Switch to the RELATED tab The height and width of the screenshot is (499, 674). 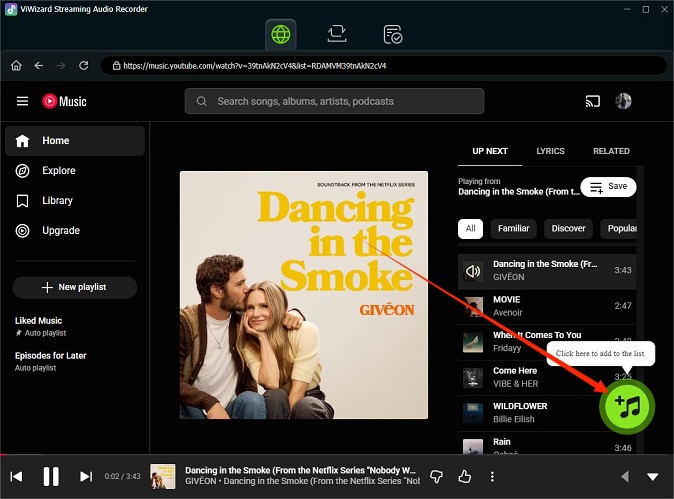coord(611,151)
